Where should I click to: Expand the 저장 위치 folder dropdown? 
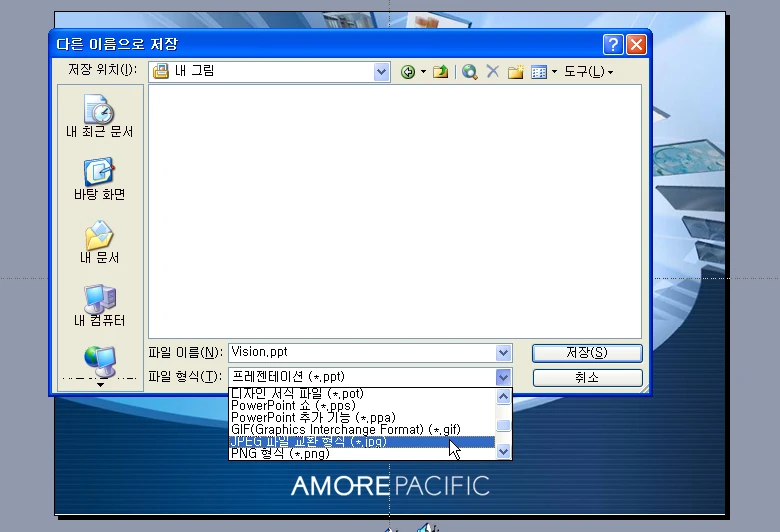pos(381,72)
